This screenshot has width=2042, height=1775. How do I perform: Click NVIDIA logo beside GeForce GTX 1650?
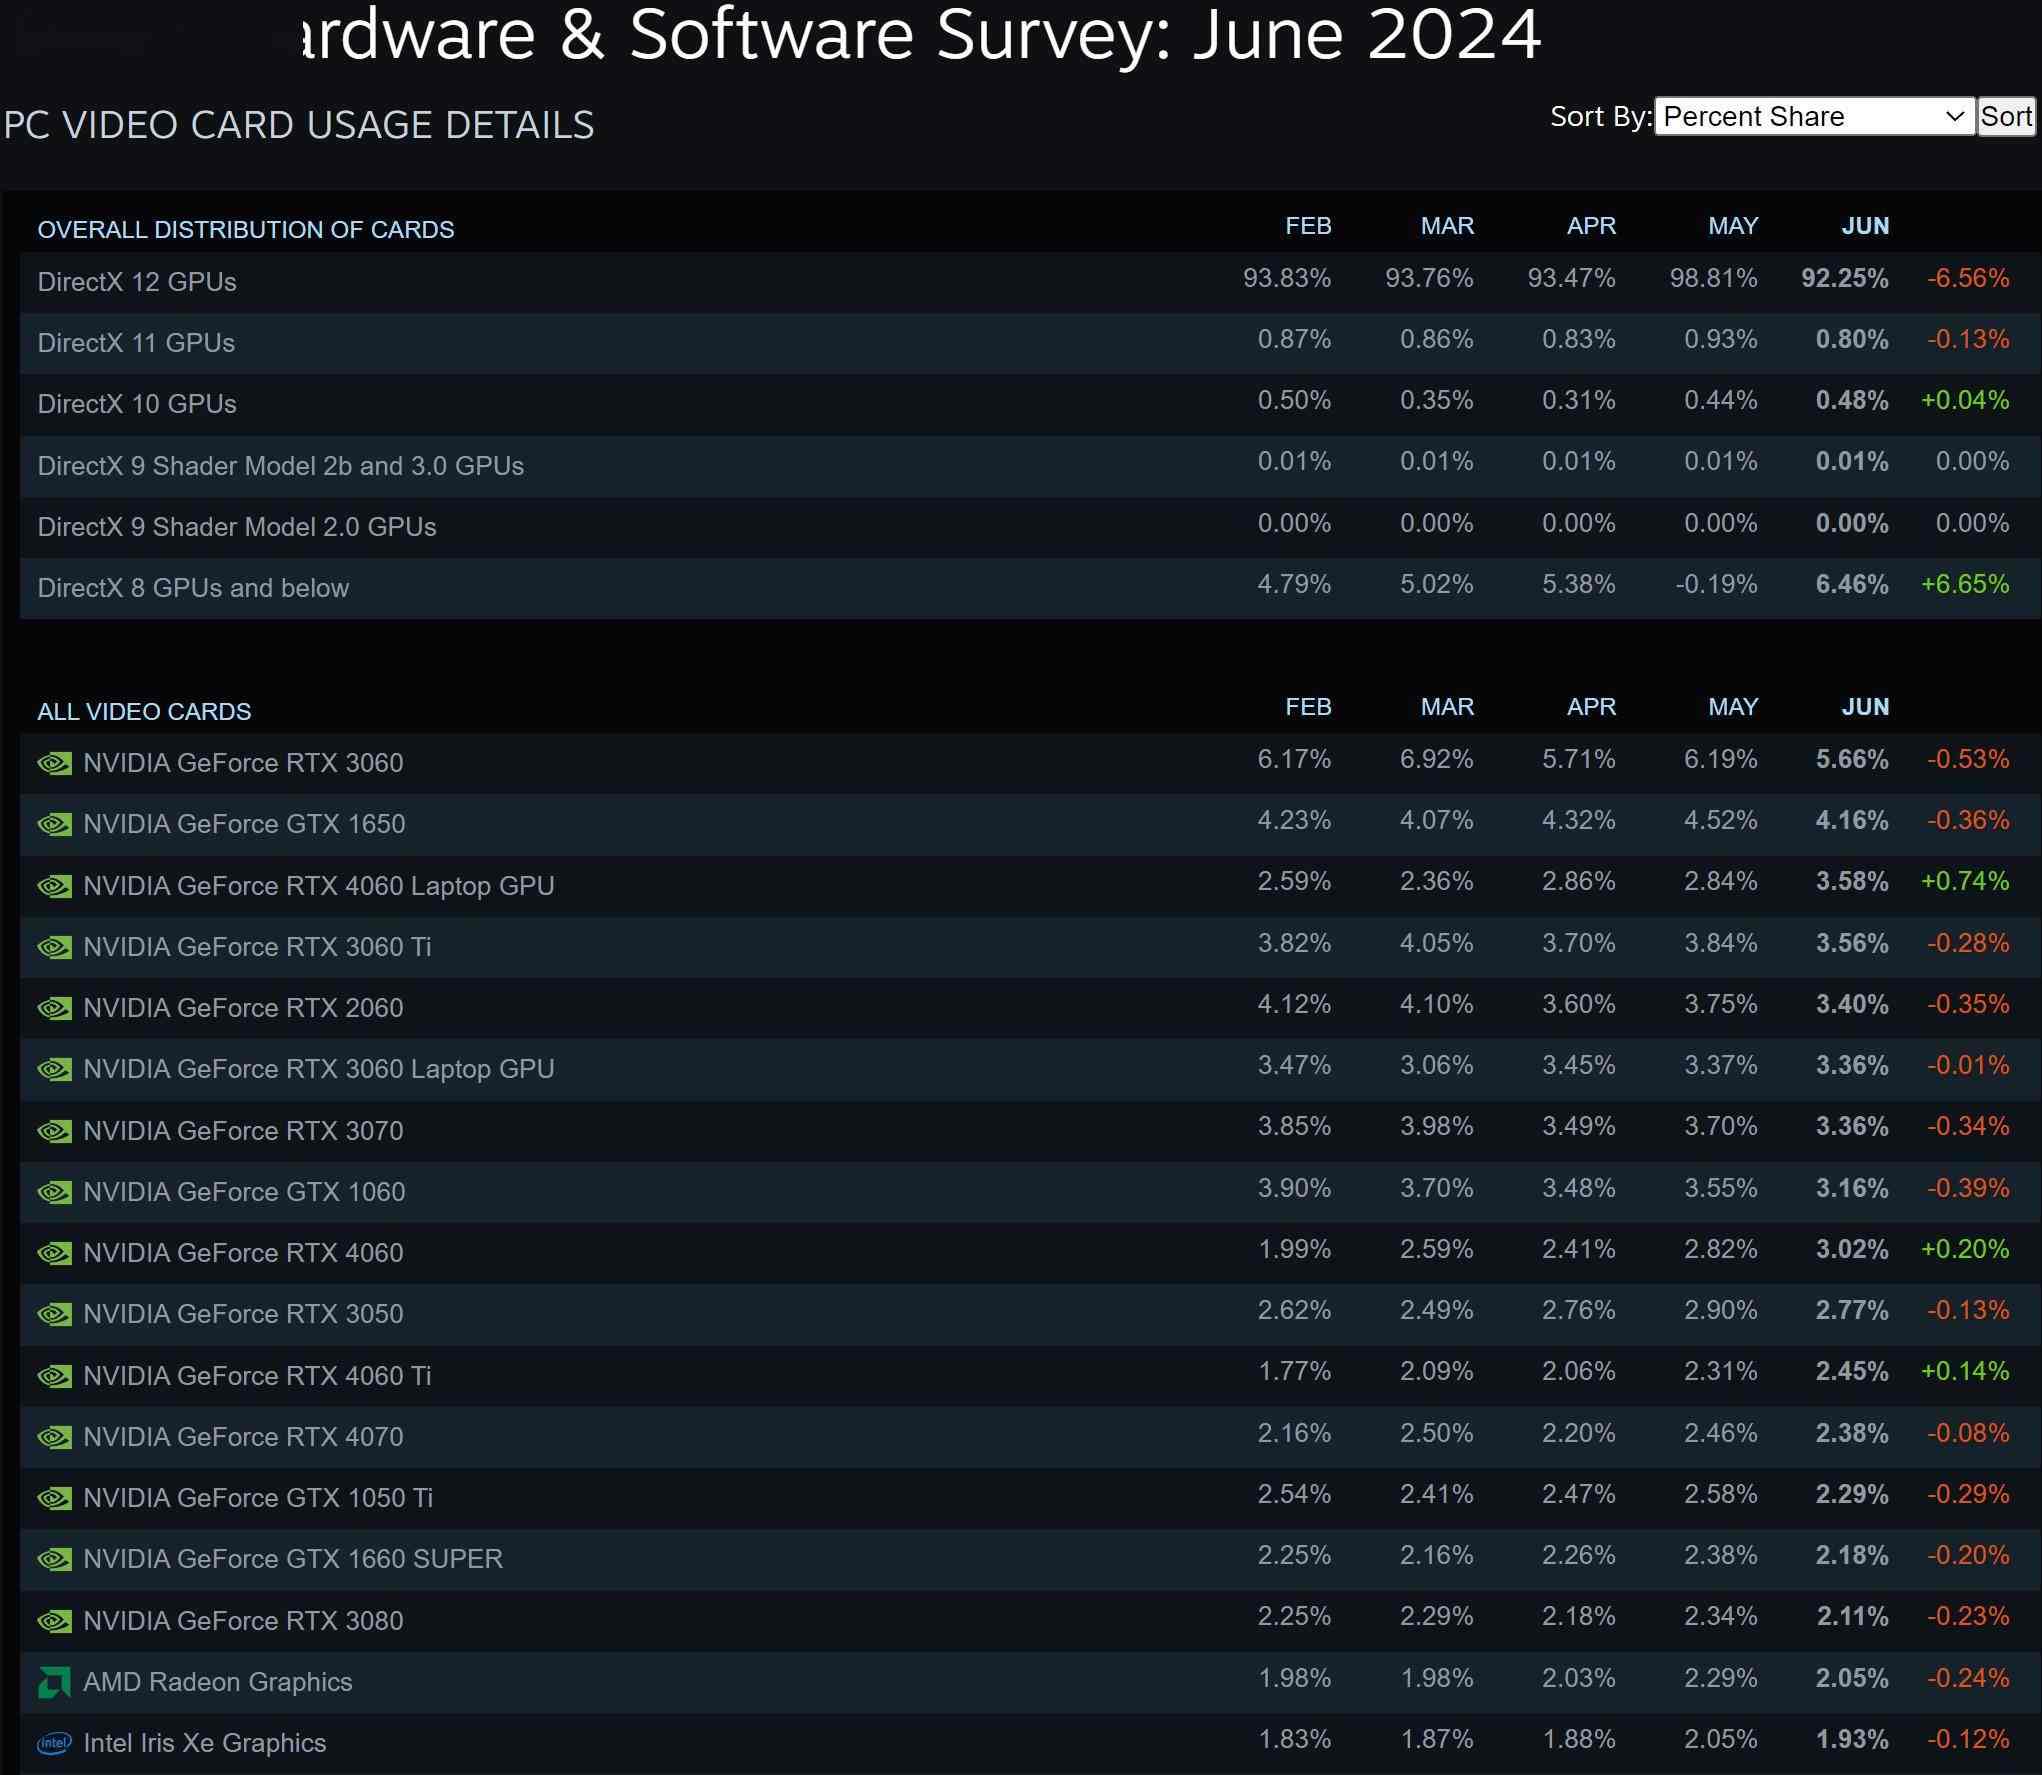click(x=55, y=824)
